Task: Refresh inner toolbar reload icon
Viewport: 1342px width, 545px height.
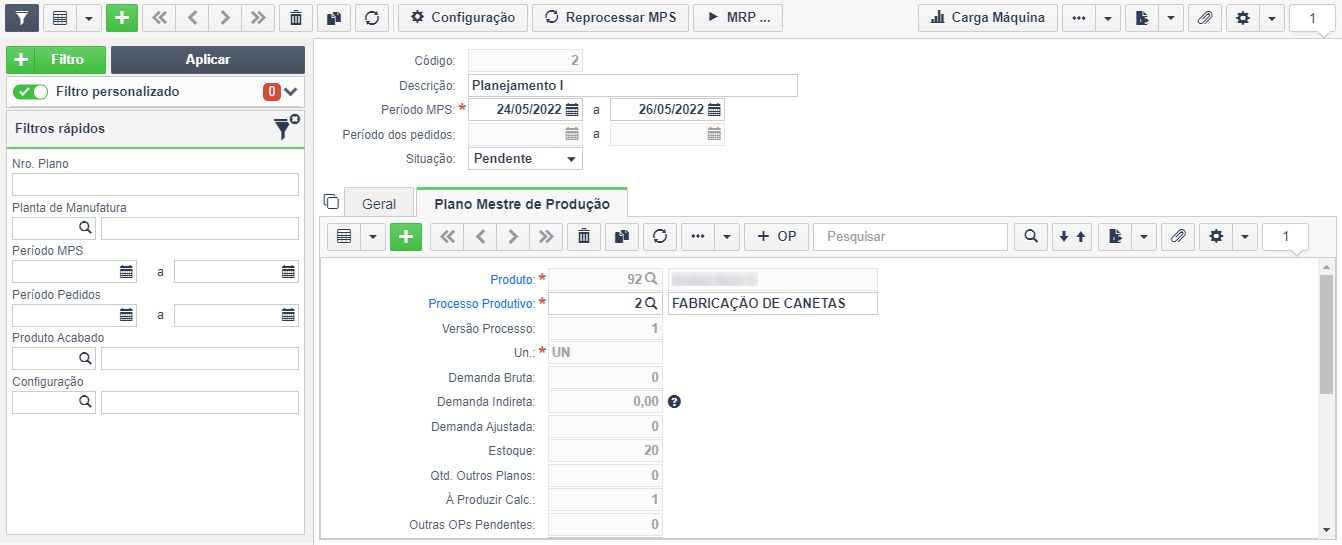Action: point(660,236)
